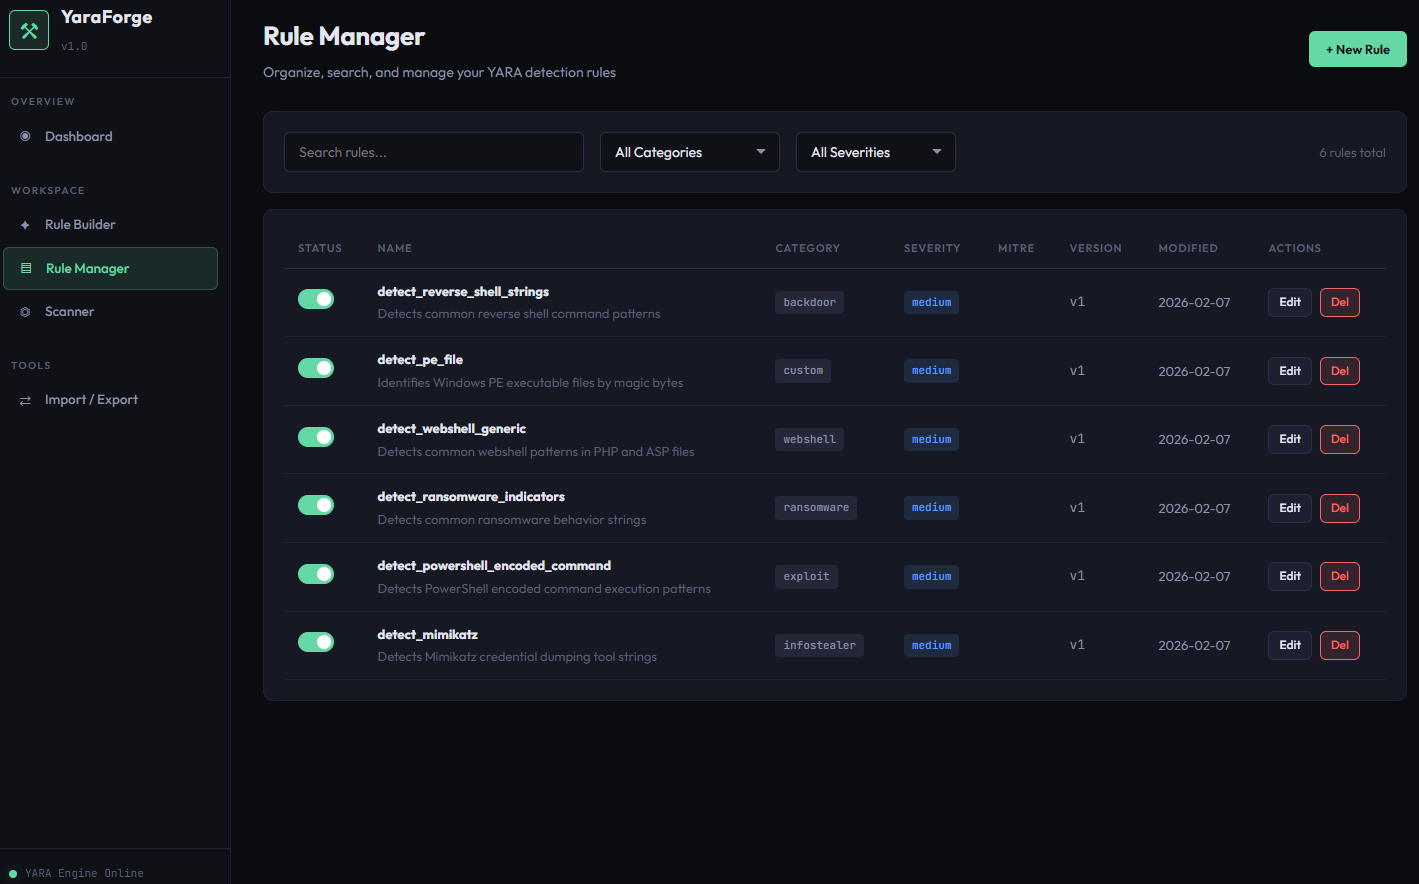Click the Rule Manager list icon

coord(27,268)
